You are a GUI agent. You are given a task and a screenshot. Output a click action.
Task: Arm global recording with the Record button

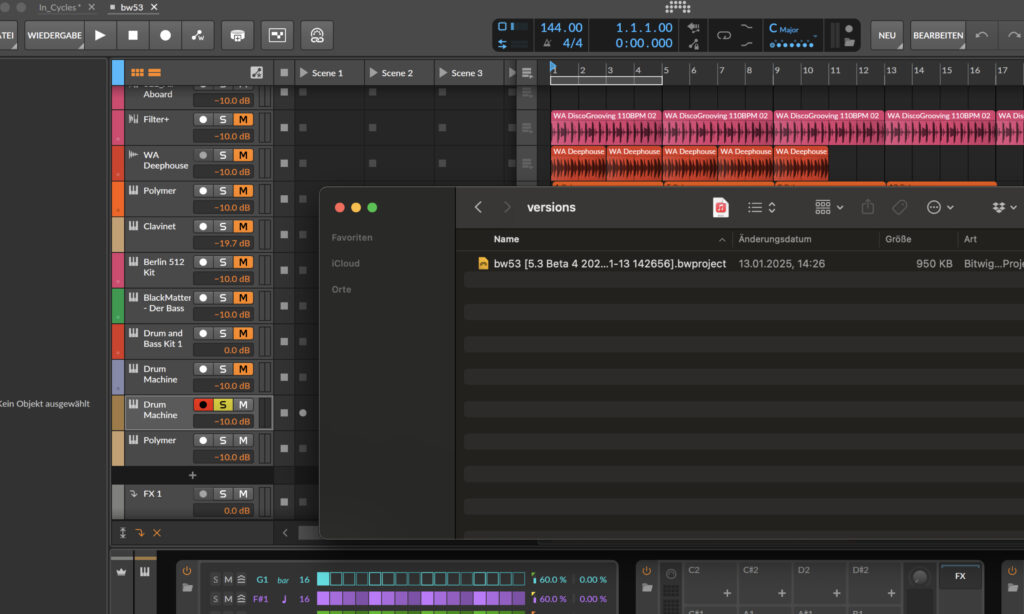point(165,35)
